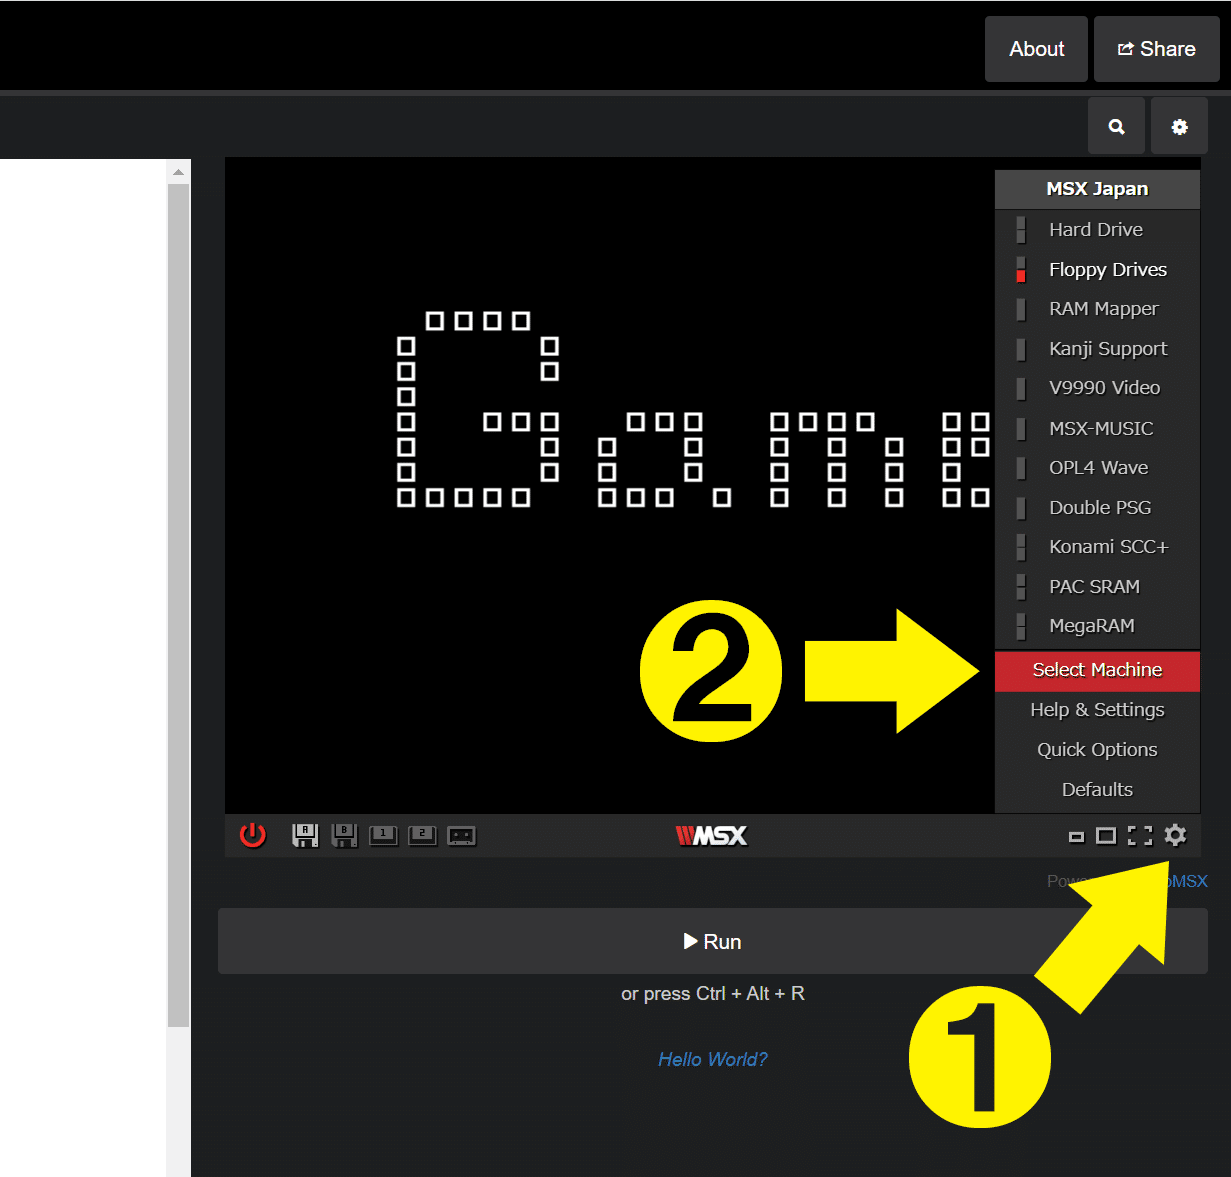Toggle the V9990 Video extension
The image size is (1231, 1177).
click(1097, 388)
